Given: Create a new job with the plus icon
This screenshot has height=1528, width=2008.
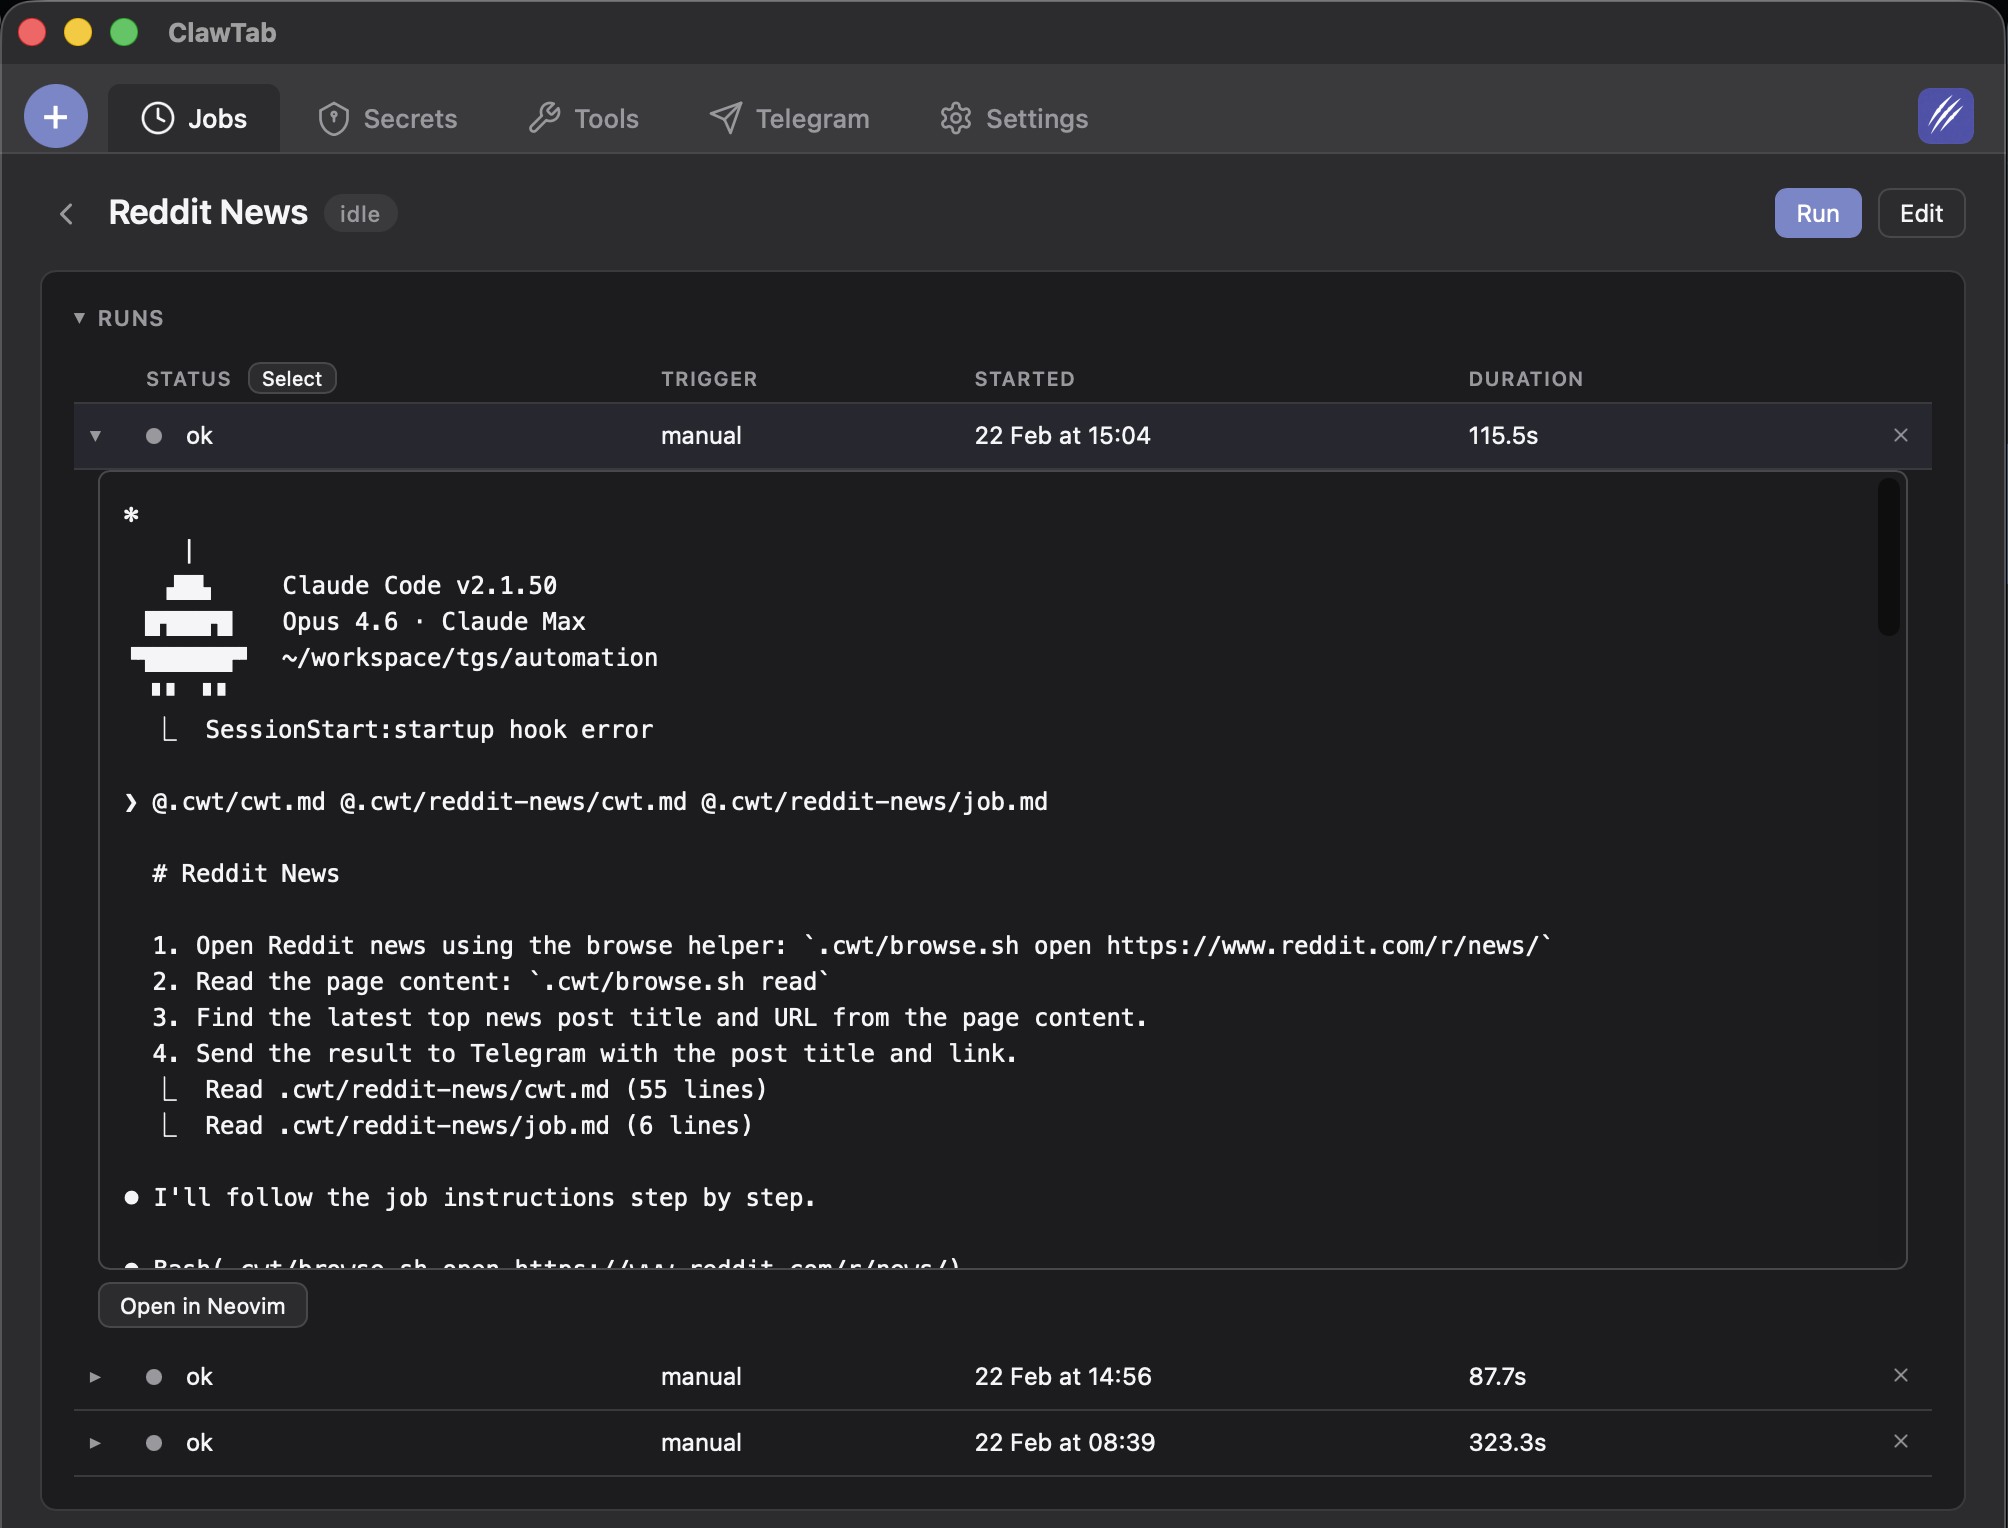Looking at the screenshot, I should point(55,116).
